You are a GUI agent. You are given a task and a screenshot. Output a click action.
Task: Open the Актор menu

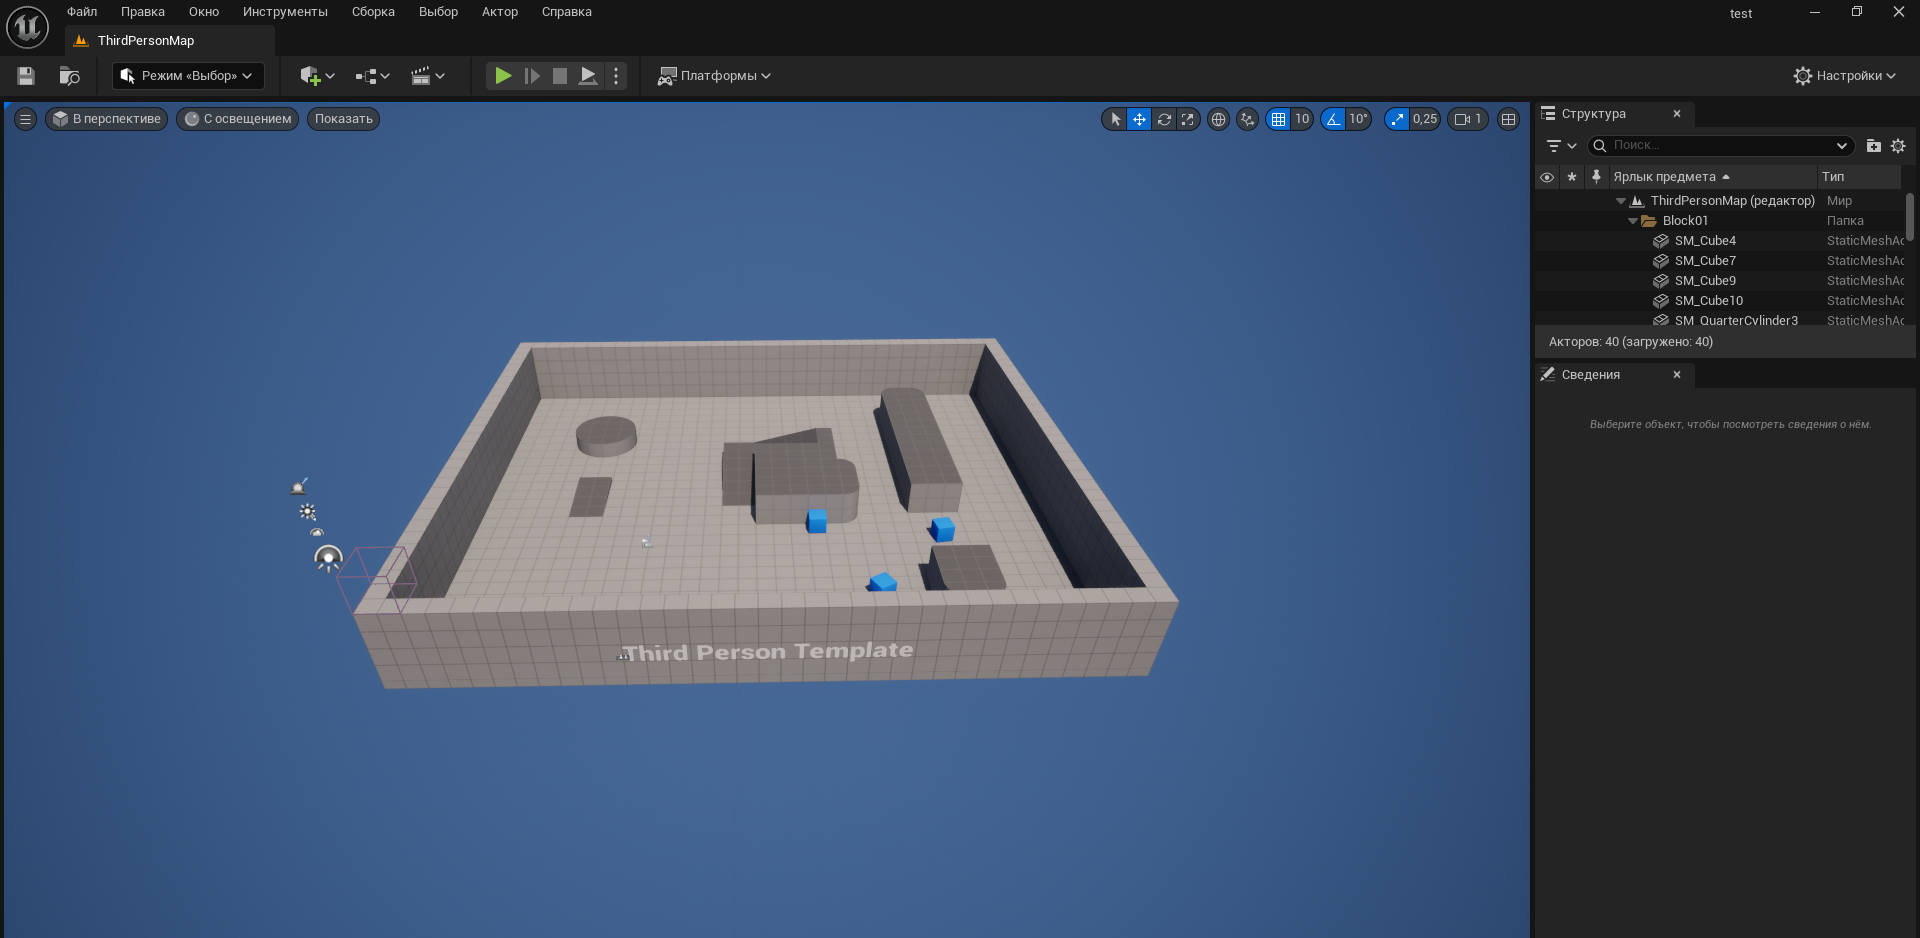(500, 12)
